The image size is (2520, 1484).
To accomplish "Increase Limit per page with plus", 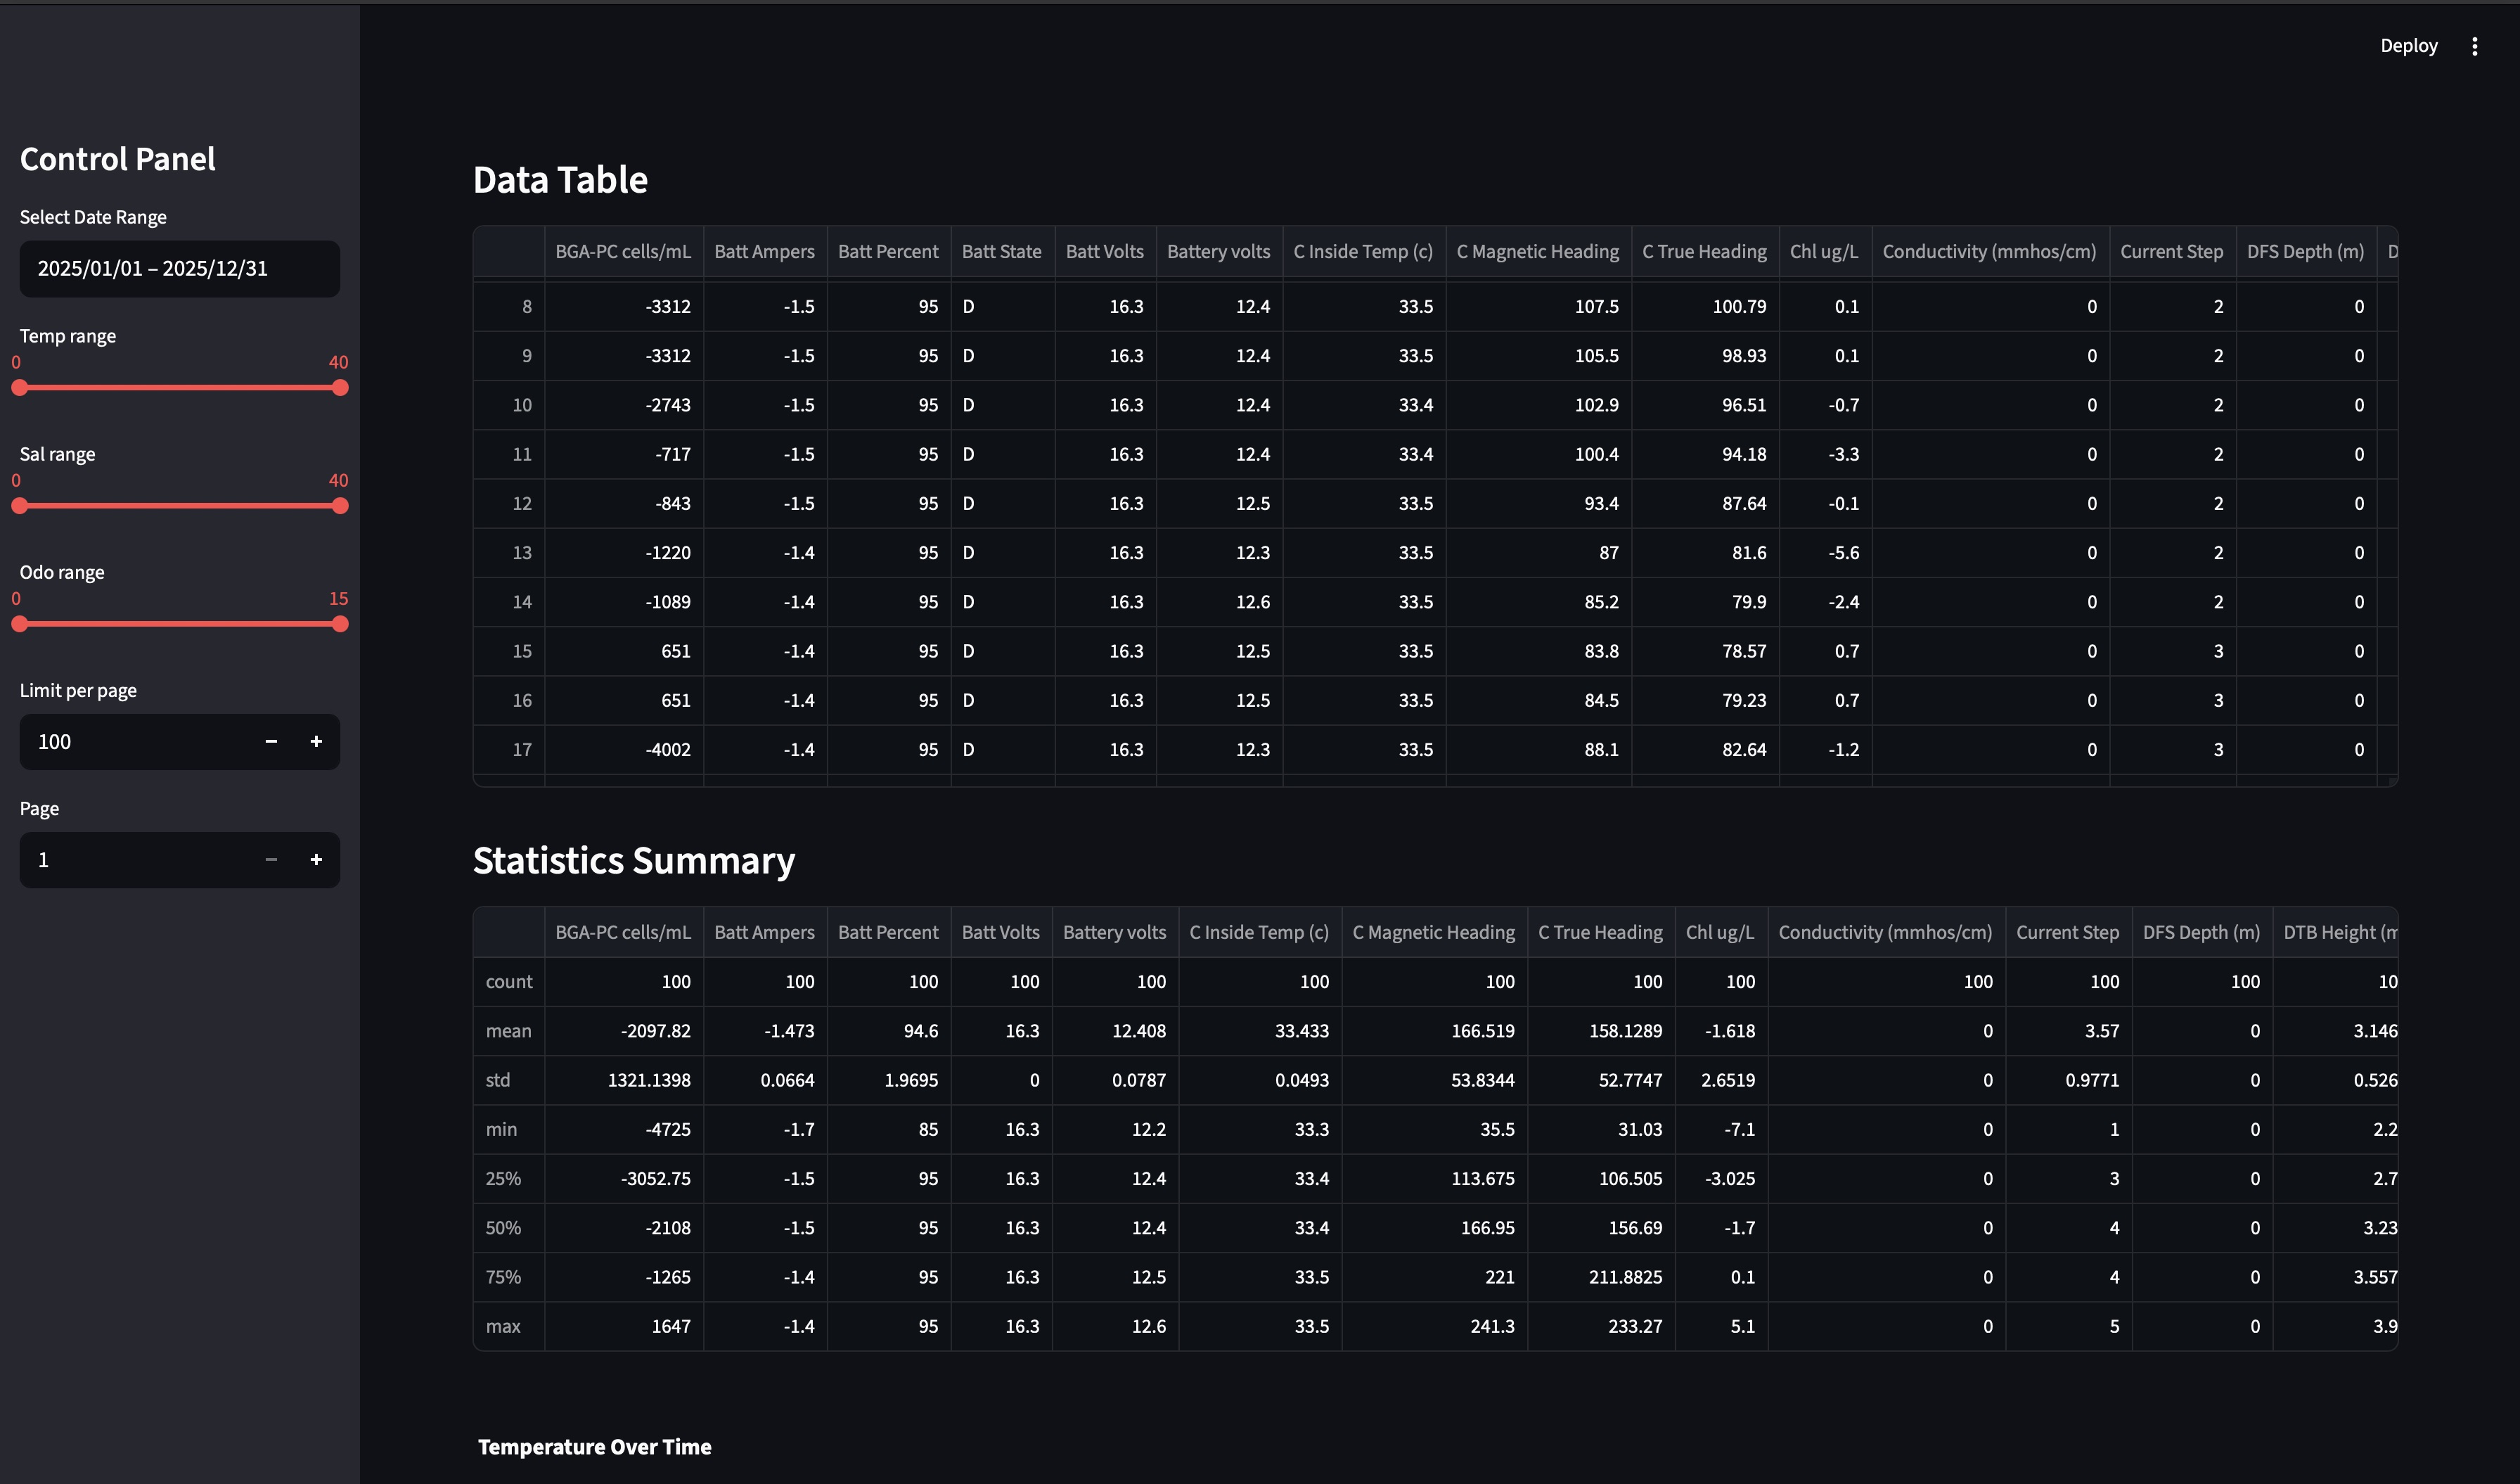I will (316, 742).
